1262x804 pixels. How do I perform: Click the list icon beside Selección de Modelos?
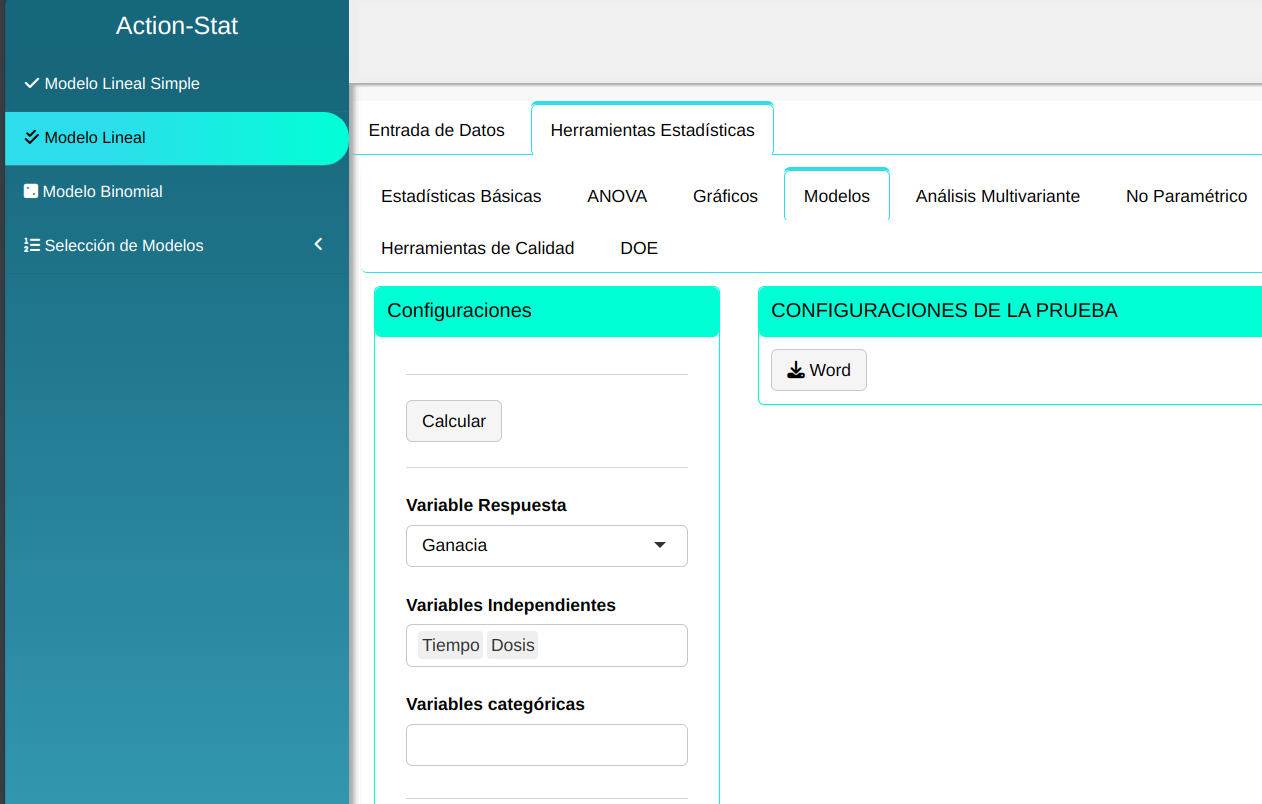click(x=31, y=245)
